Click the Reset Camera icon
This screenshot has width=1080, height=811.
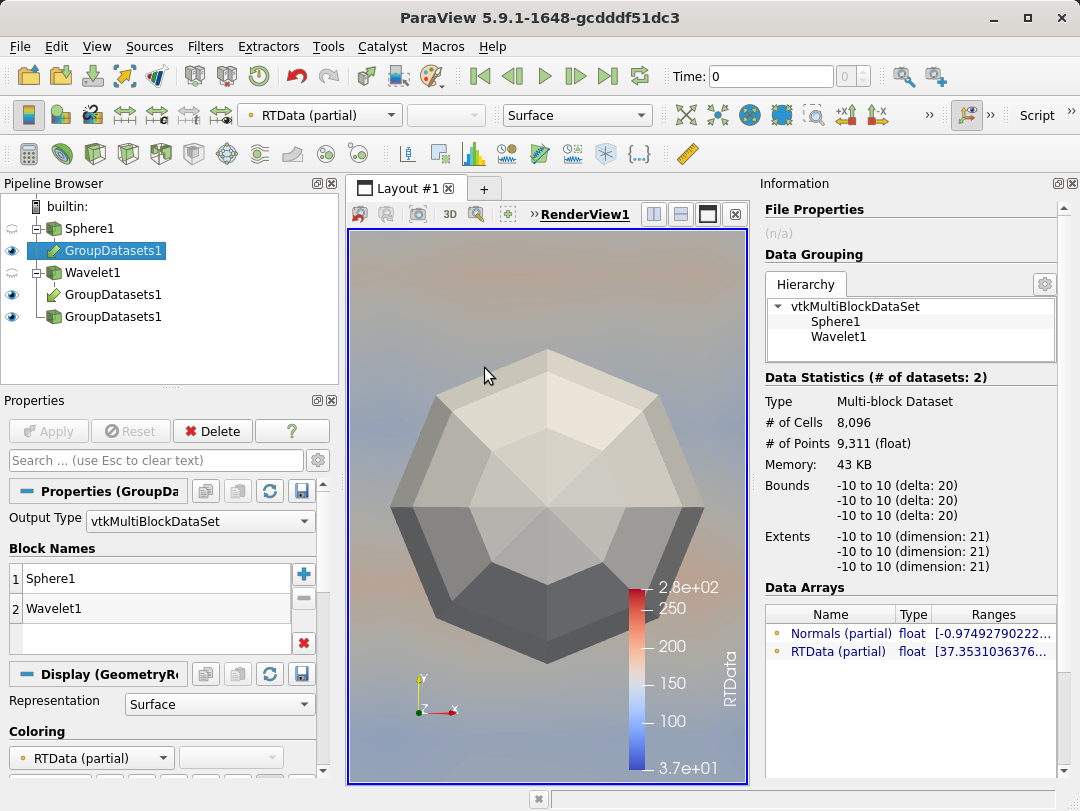(686, 115)
